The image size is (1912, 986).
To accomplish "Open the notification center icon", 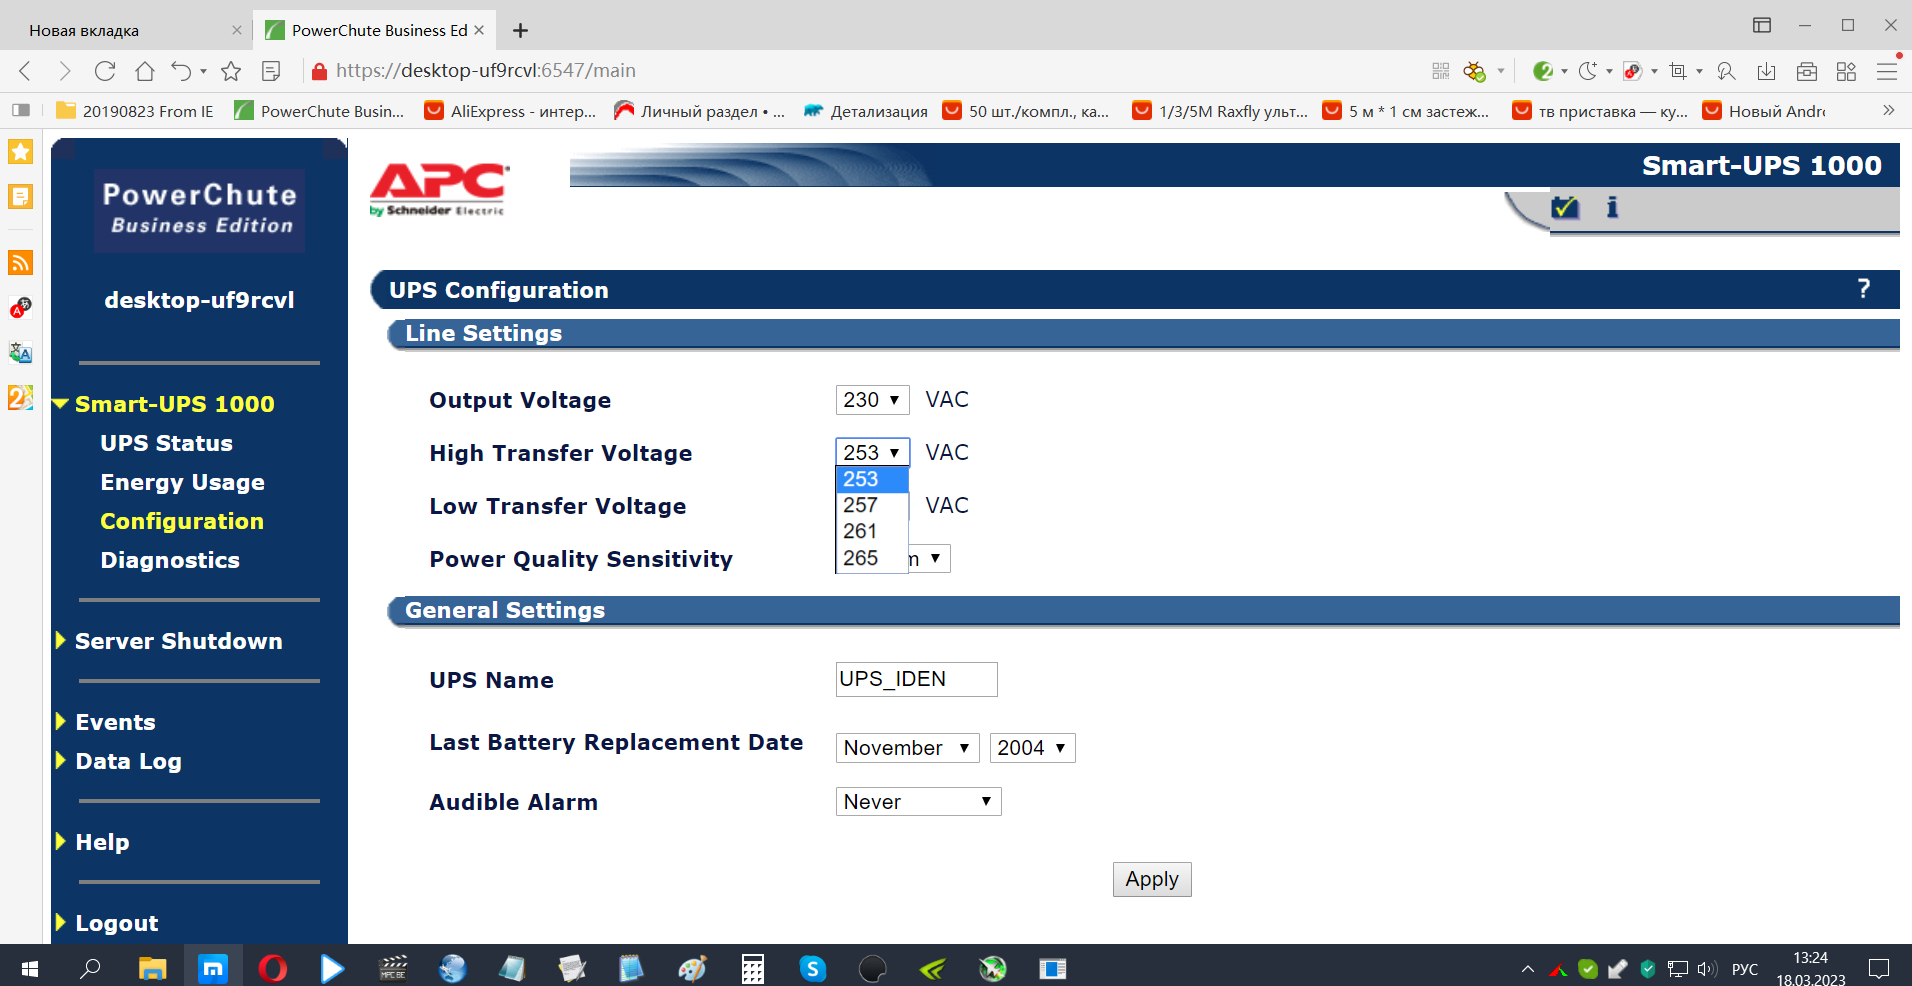I will point(1880,968).
